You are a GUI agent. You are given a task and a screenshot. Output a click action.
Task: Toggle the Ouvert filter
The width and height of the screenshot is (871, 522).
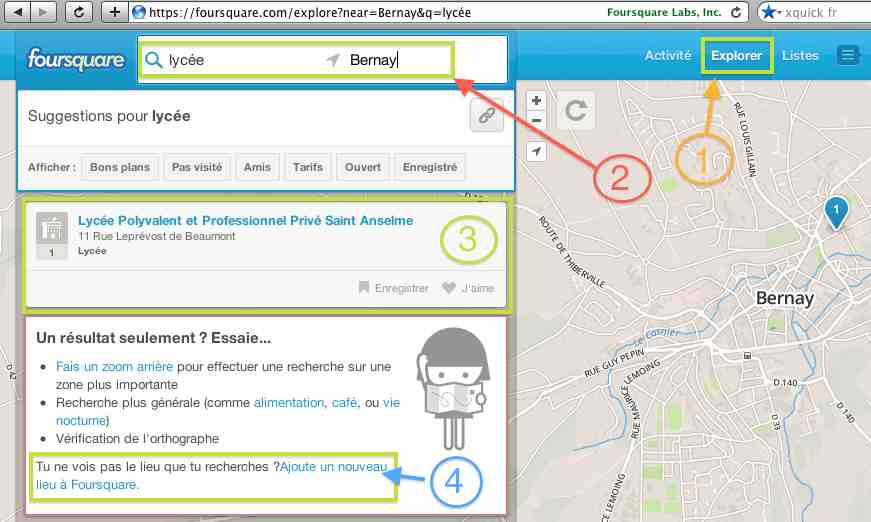tap(363, 167)
